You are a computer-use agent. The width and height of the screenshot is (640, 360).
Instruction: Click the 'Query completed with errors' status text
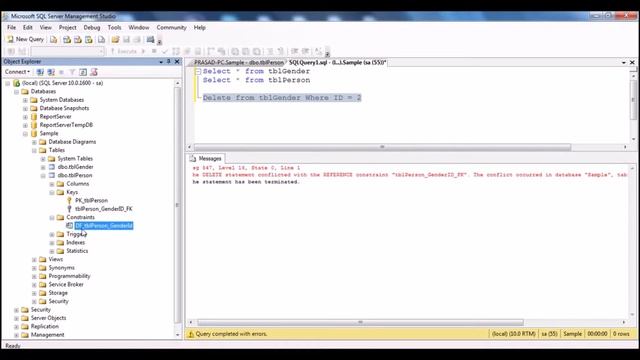point(231,334)
